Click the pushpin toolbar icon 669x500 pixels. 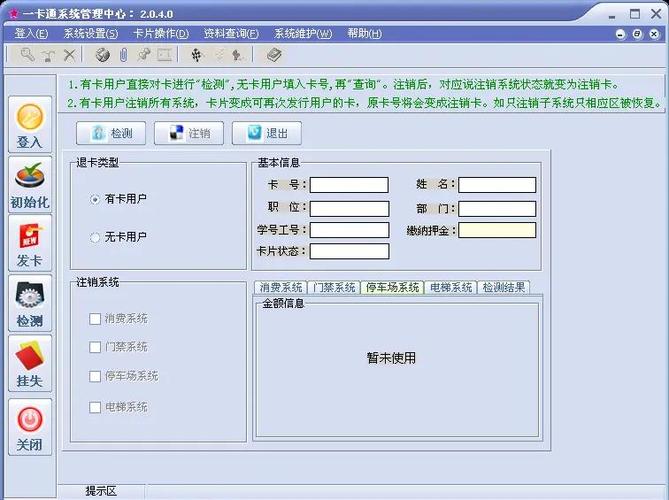click(144, 55)
